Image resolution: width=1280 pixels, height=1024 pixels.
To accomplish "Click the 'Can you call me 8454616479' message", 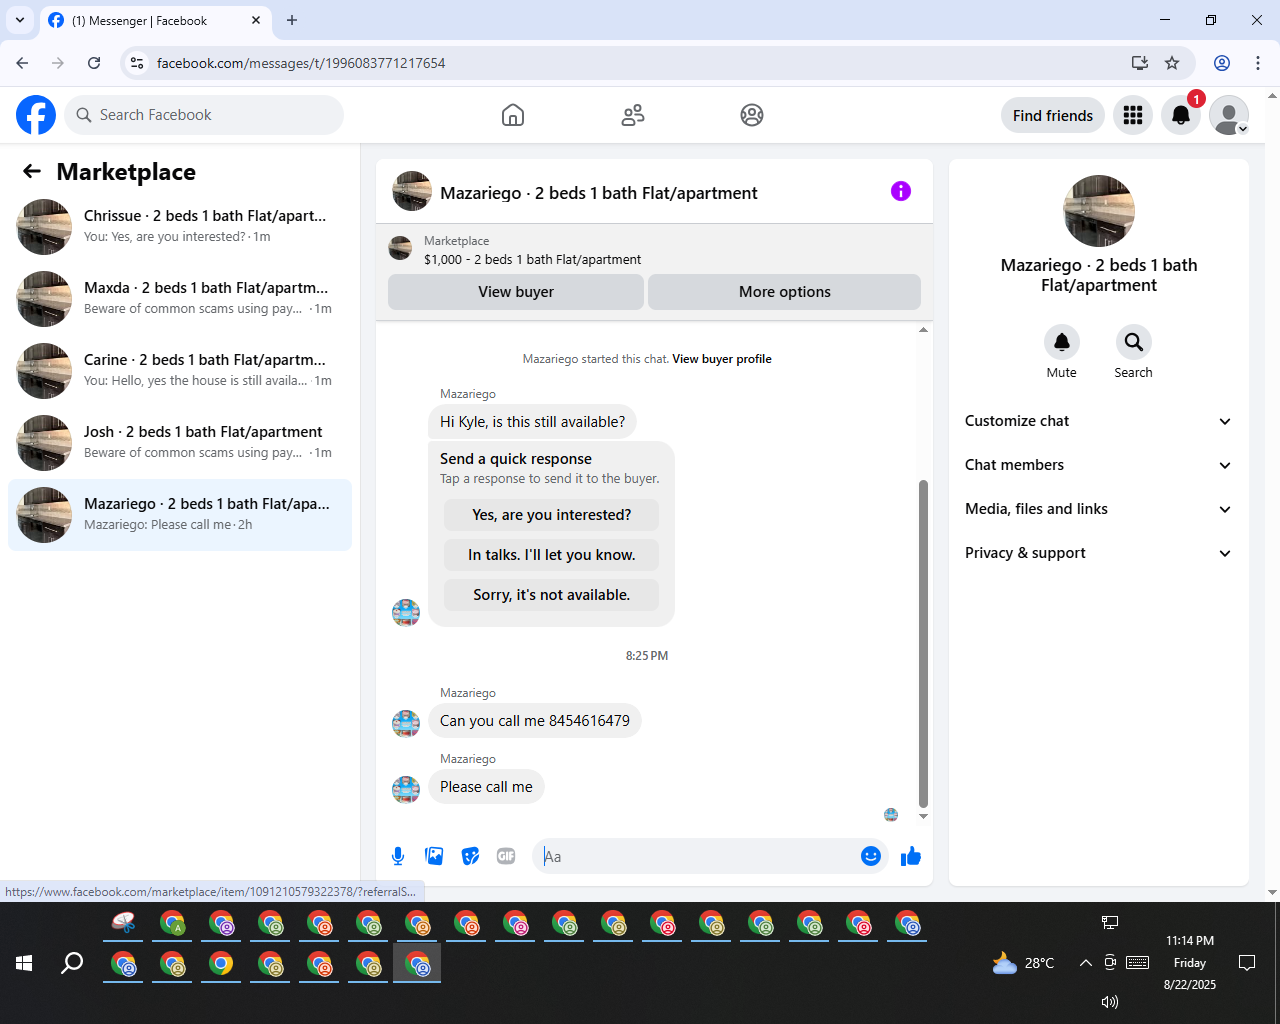I will point(535,721).
